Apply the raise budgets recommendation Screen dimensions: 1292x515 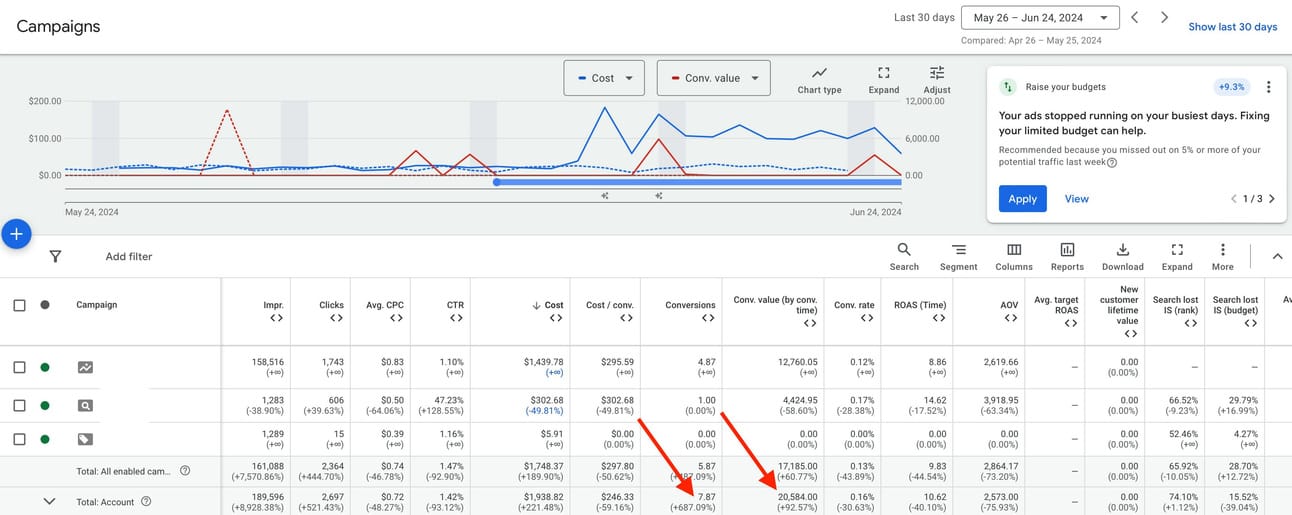[1022, 199]
